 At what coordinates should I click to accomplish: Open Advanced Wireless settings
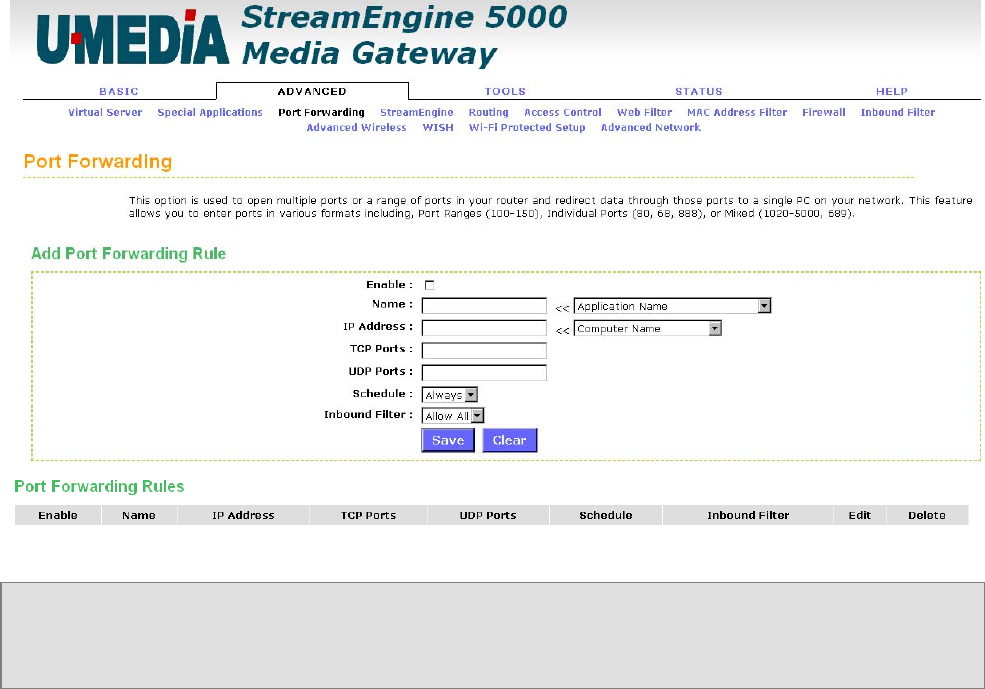click(356, 127)
